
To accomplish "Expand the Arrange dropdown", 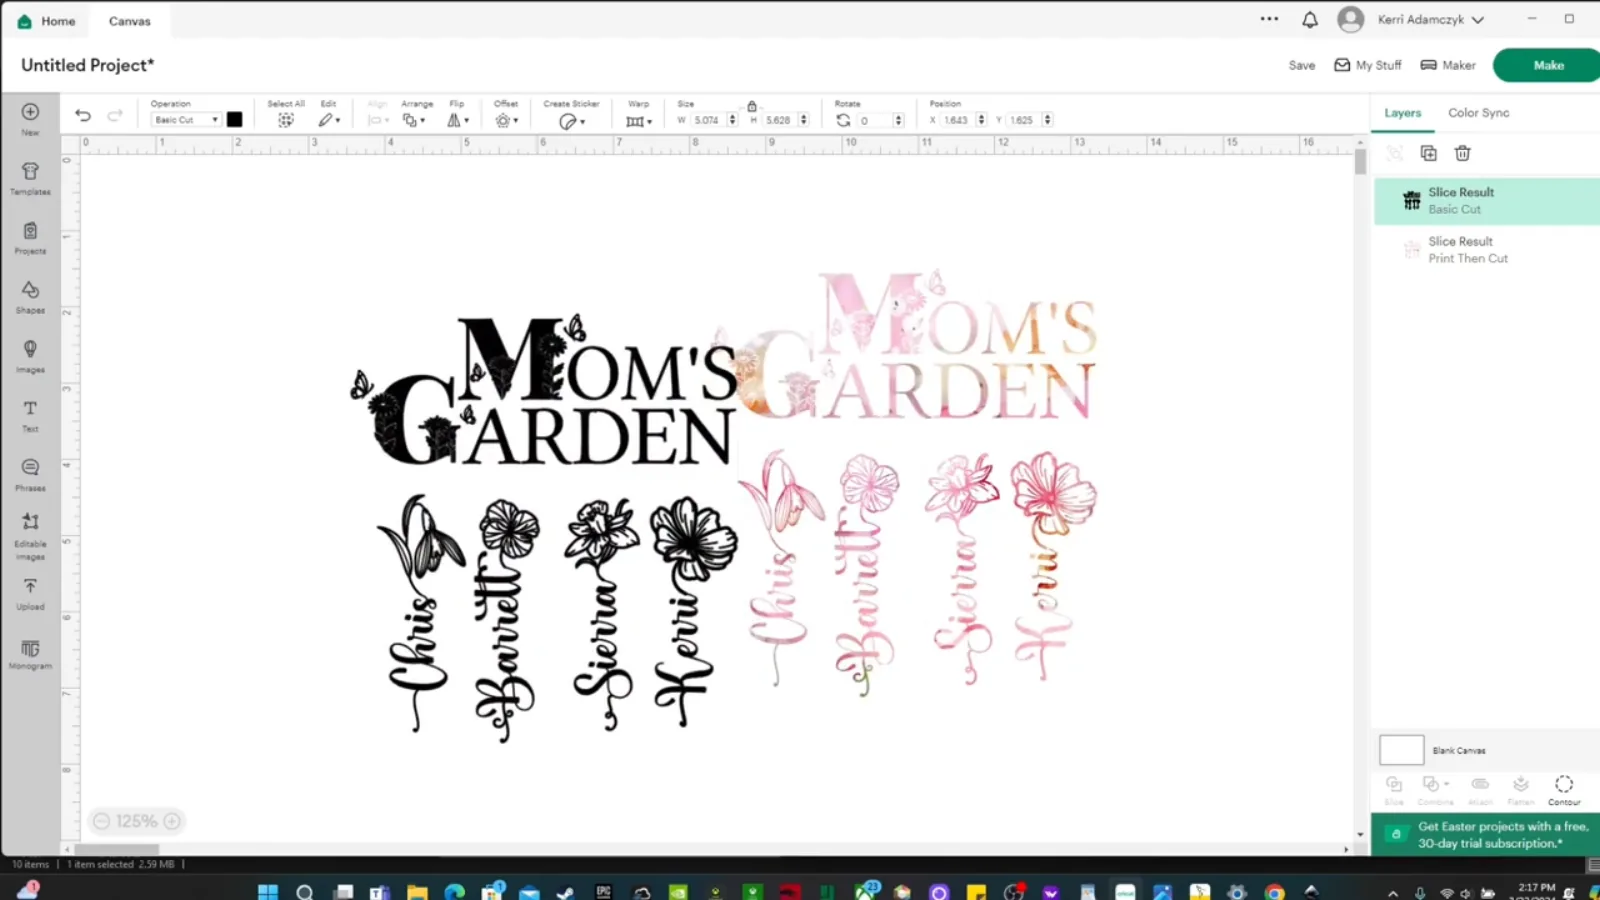I will [x=414, y=120].
